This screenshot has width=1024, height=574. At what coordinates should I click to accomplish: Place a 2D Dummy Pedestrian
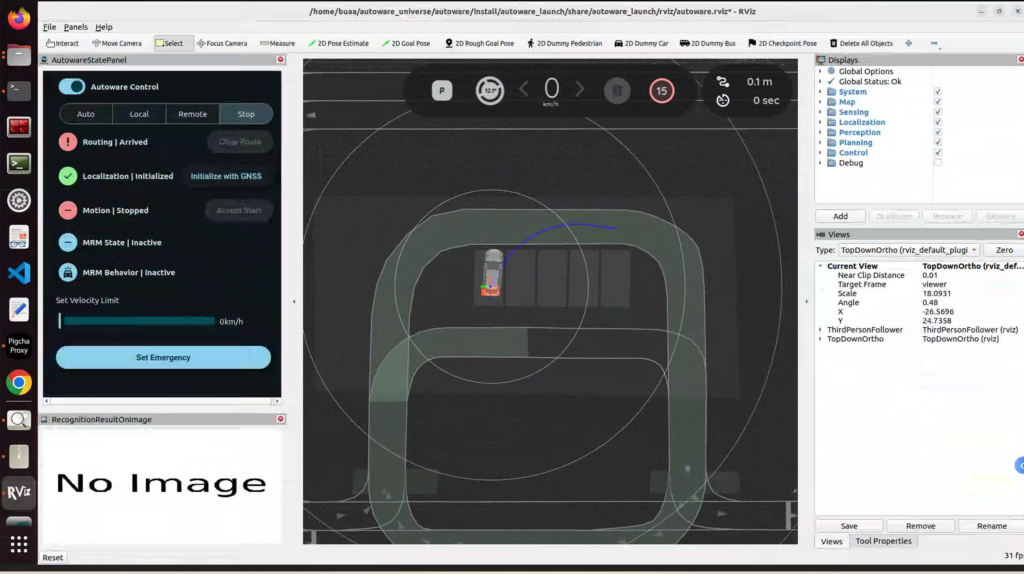coord(564,43)
